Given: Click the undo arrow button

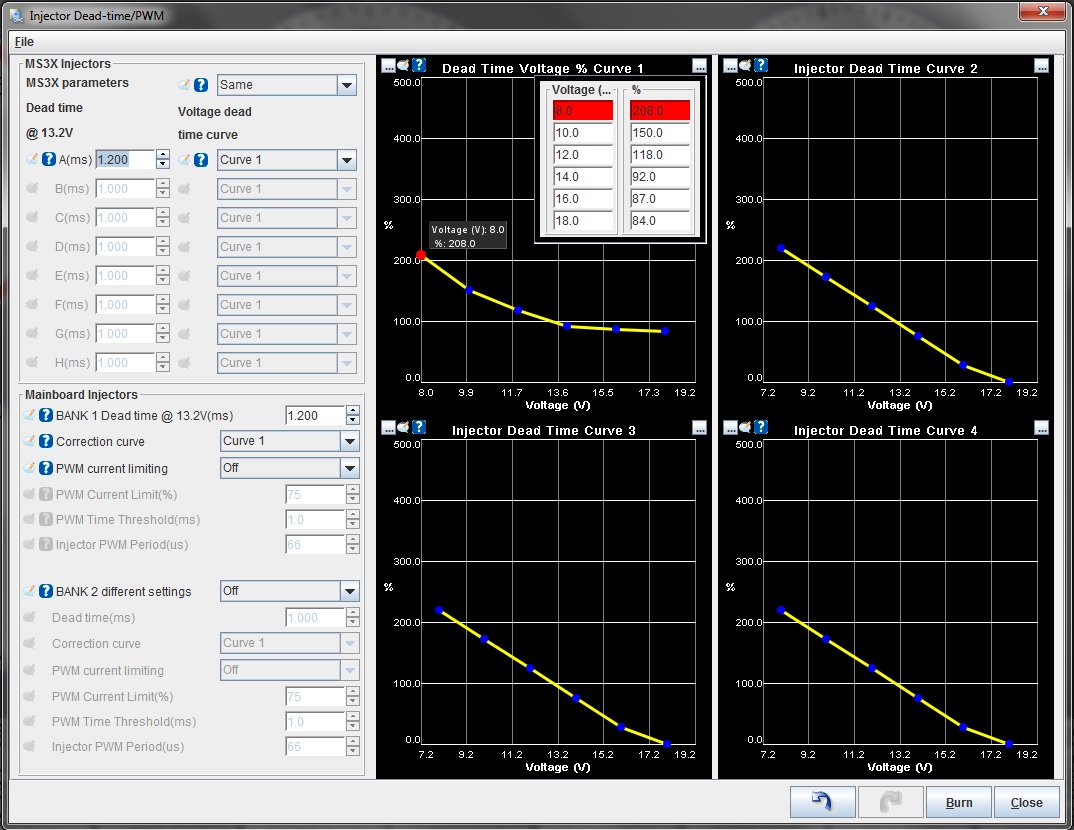Looking at the screenshot, I should pyautogui.click(x=822, y=802).
